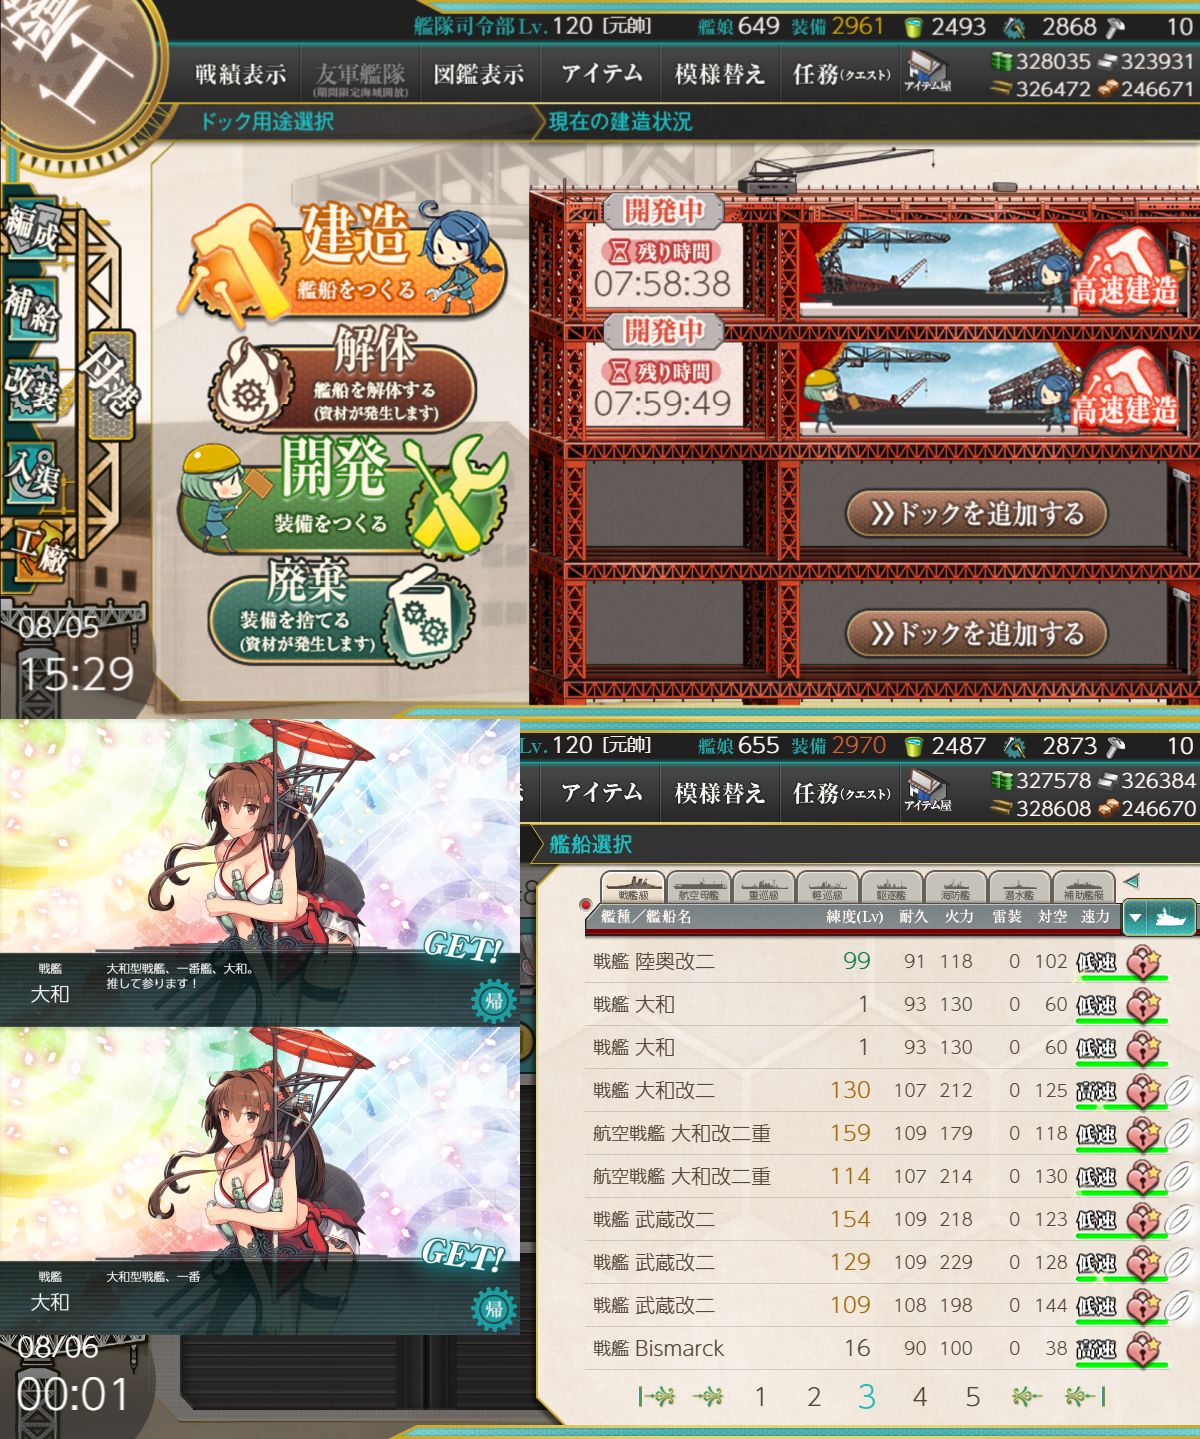Switch to the 航空母艦 ship type tab
The image size is (1200, 1439).
tap(698, 887)
